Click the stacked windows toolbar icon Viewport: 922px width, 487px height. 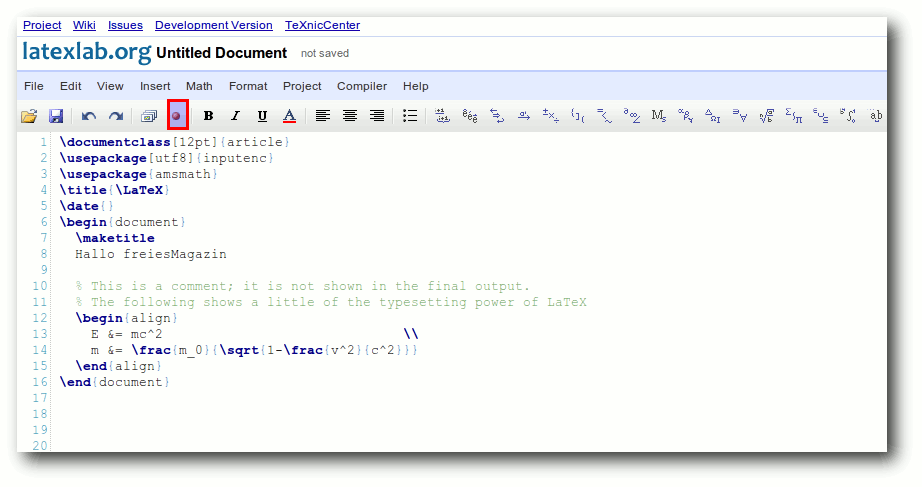pos(149,116)
